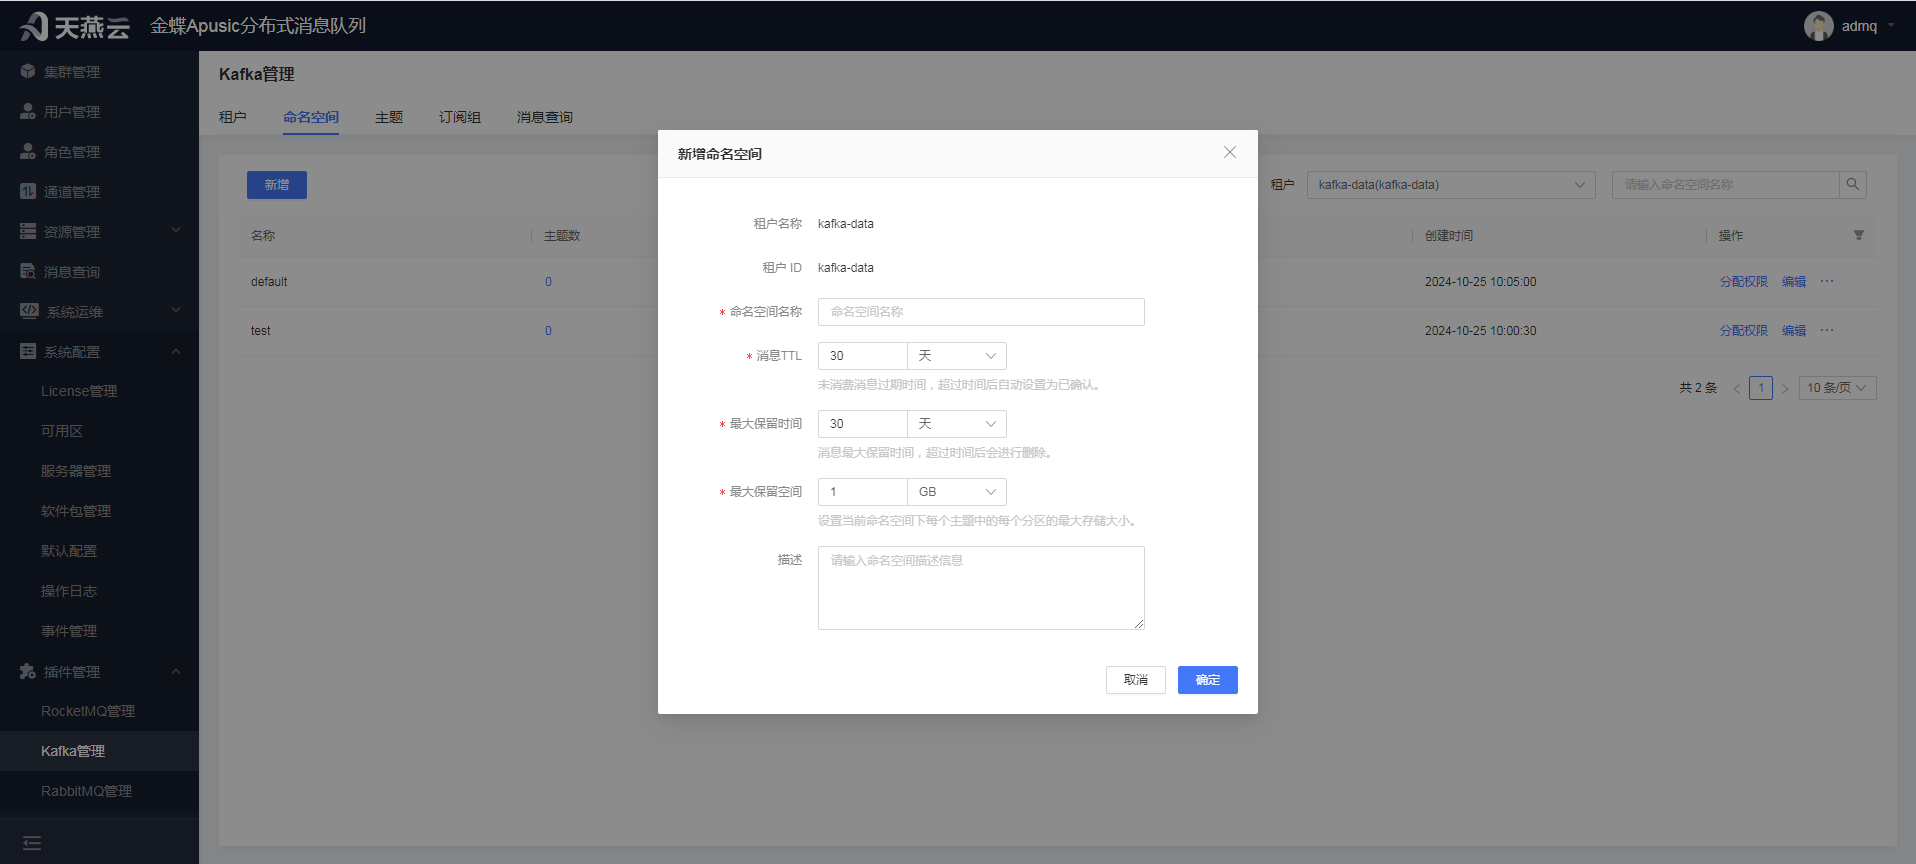Screen dimensions: 1916x864
Task: Open License管理 in sidebar
Action: (x=99, y=391)
